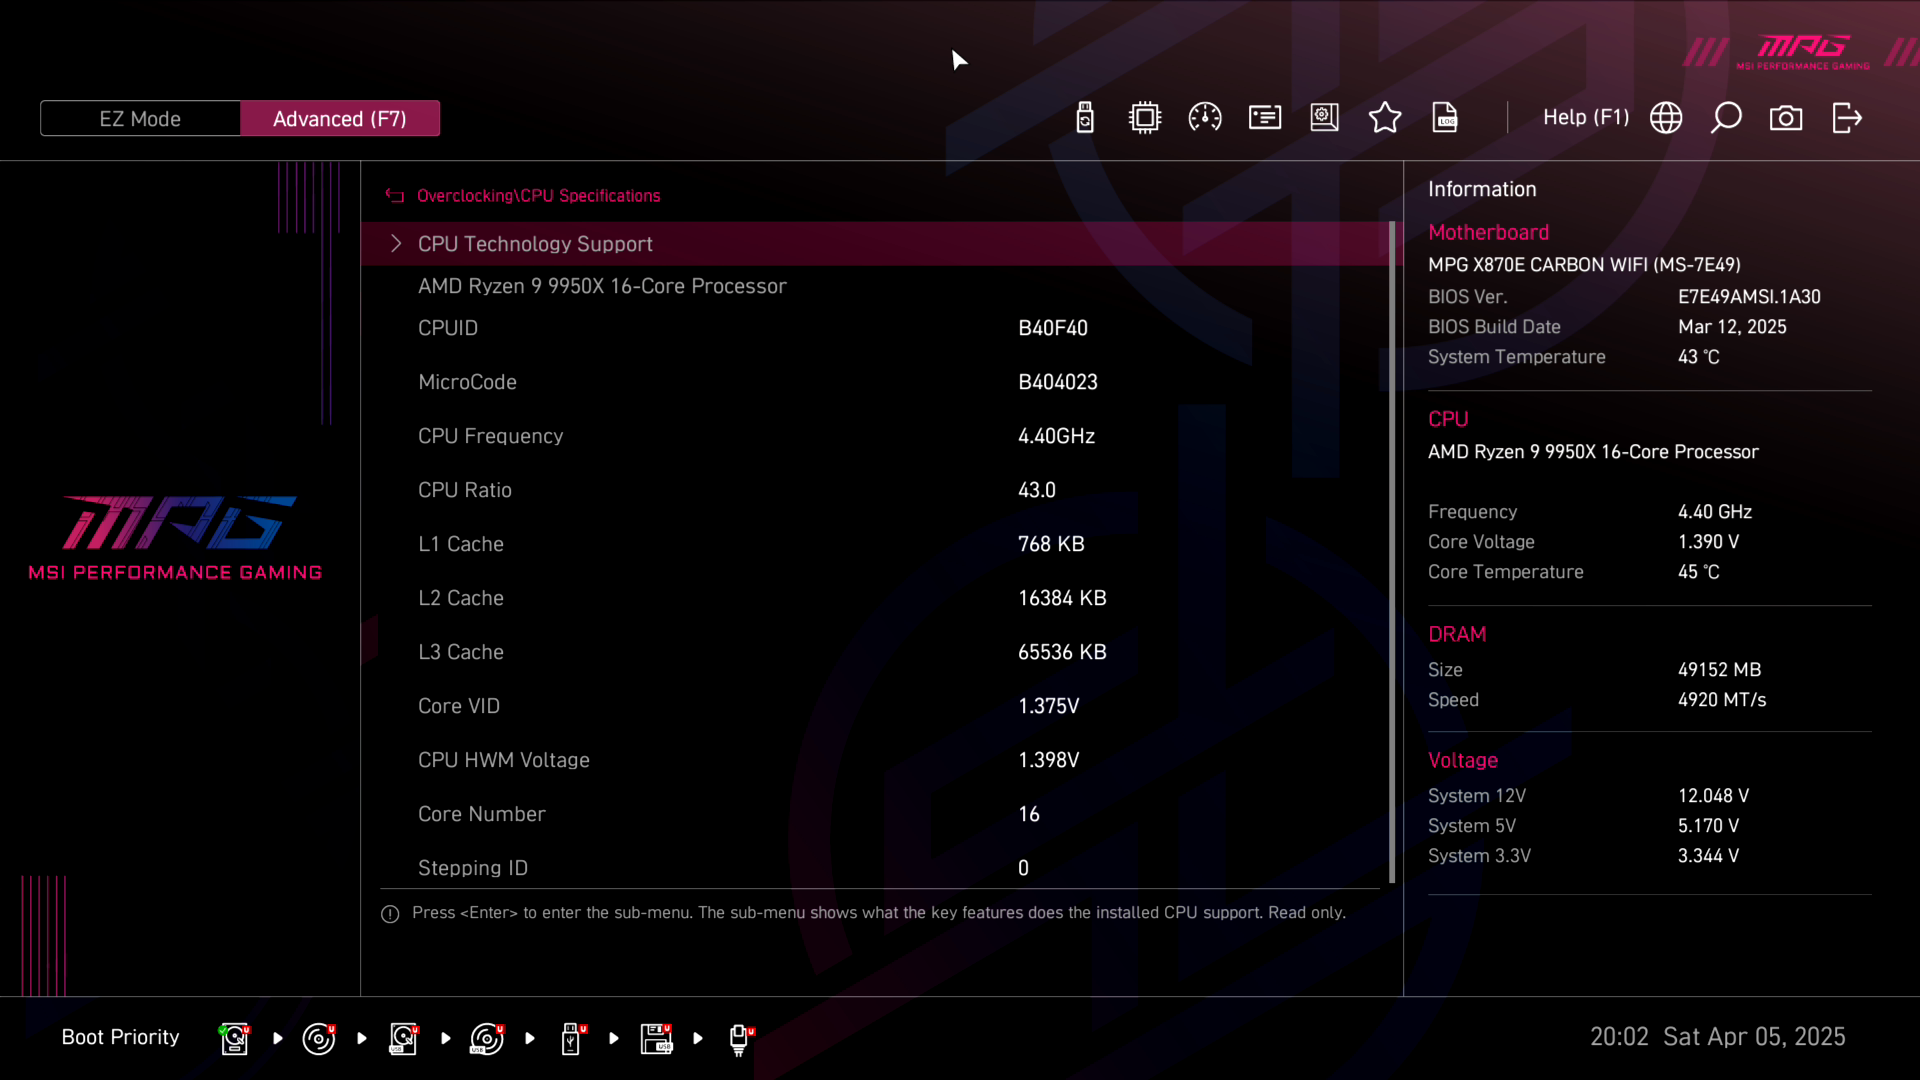Viewport: 1920px width, 1080px height.
Task: Open the speedometer overclocking icon
Action: (1205, 118)
